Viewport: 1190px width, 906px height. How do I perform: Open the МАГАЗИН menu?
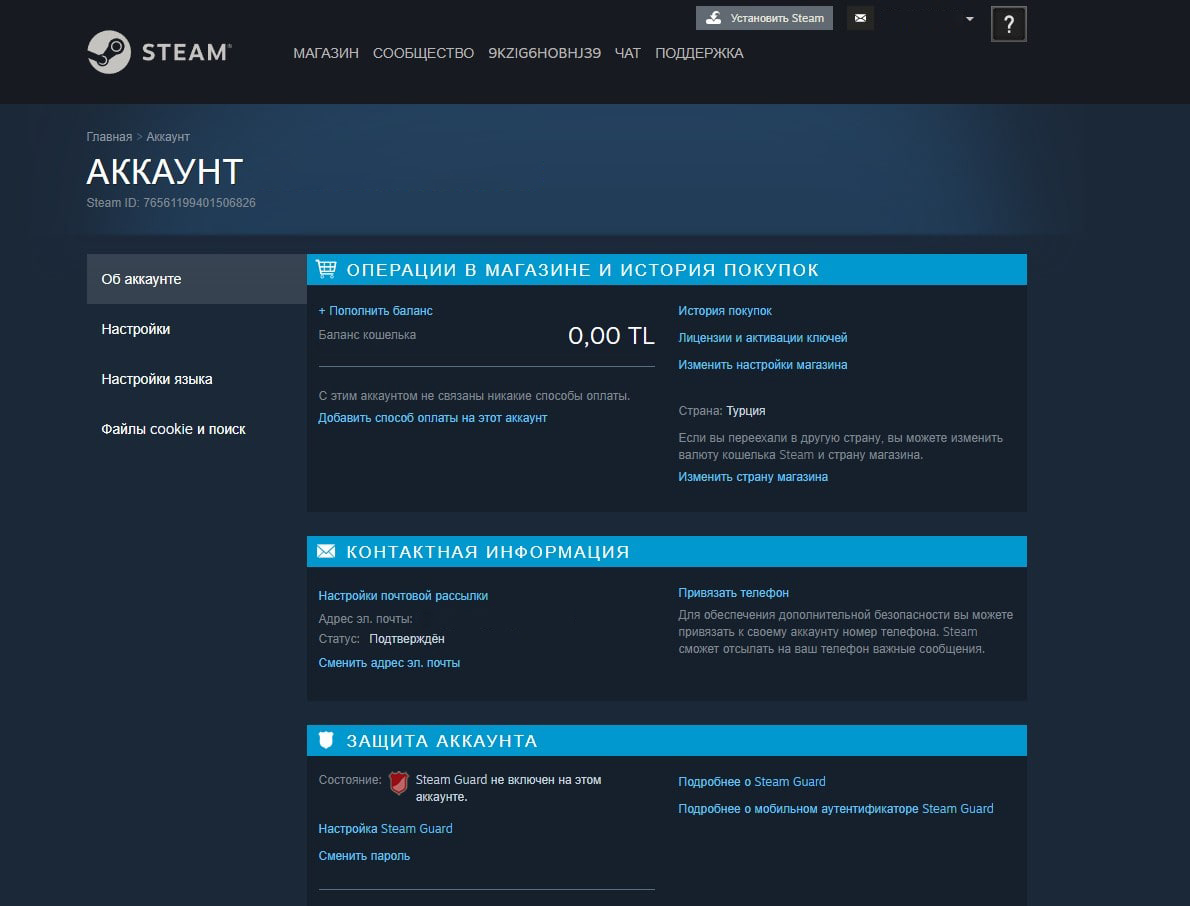click(x=326, y=53)
